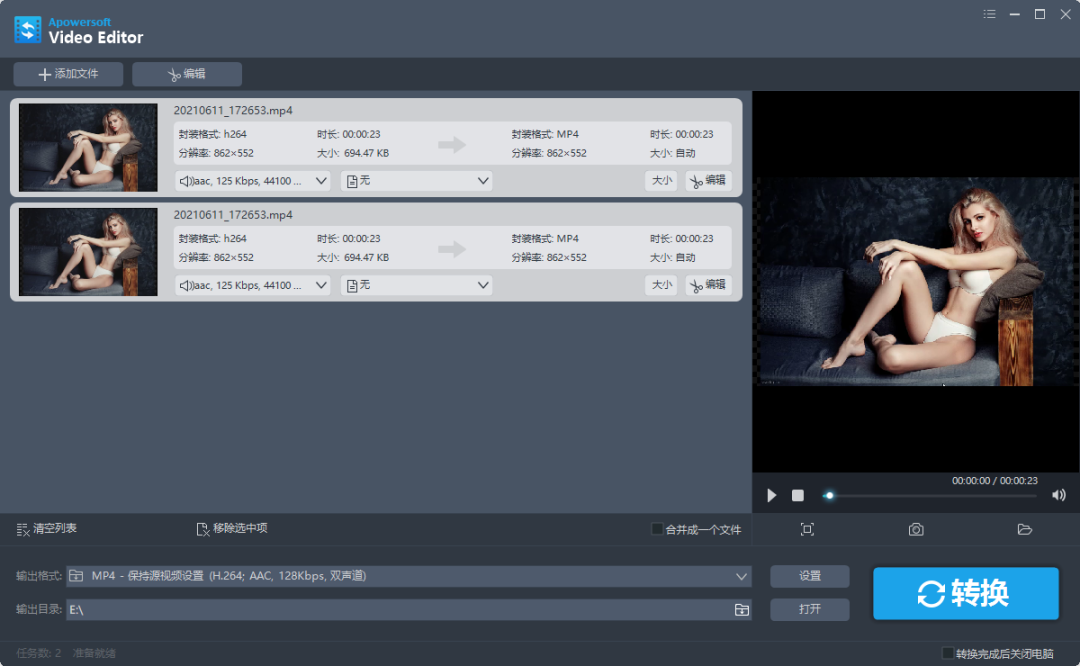Click the 设置 settings button
Screen dimensions: 1080x666
809,576
